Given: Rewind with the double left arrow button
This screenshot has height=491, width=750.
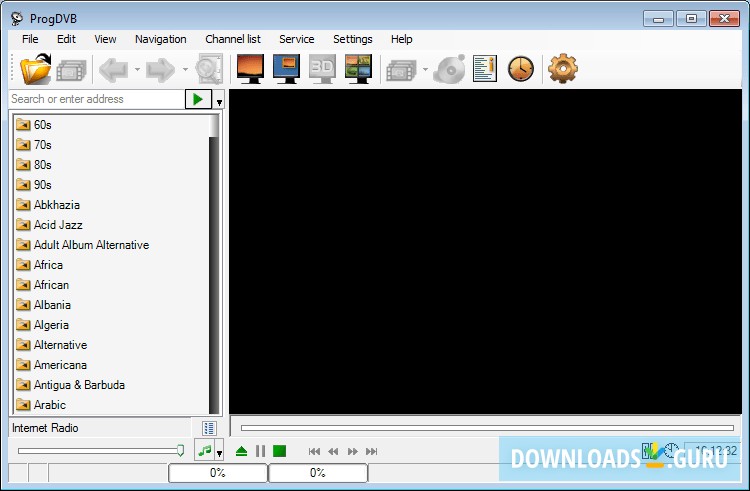Looking at the screenshot, I should [333, 451].
